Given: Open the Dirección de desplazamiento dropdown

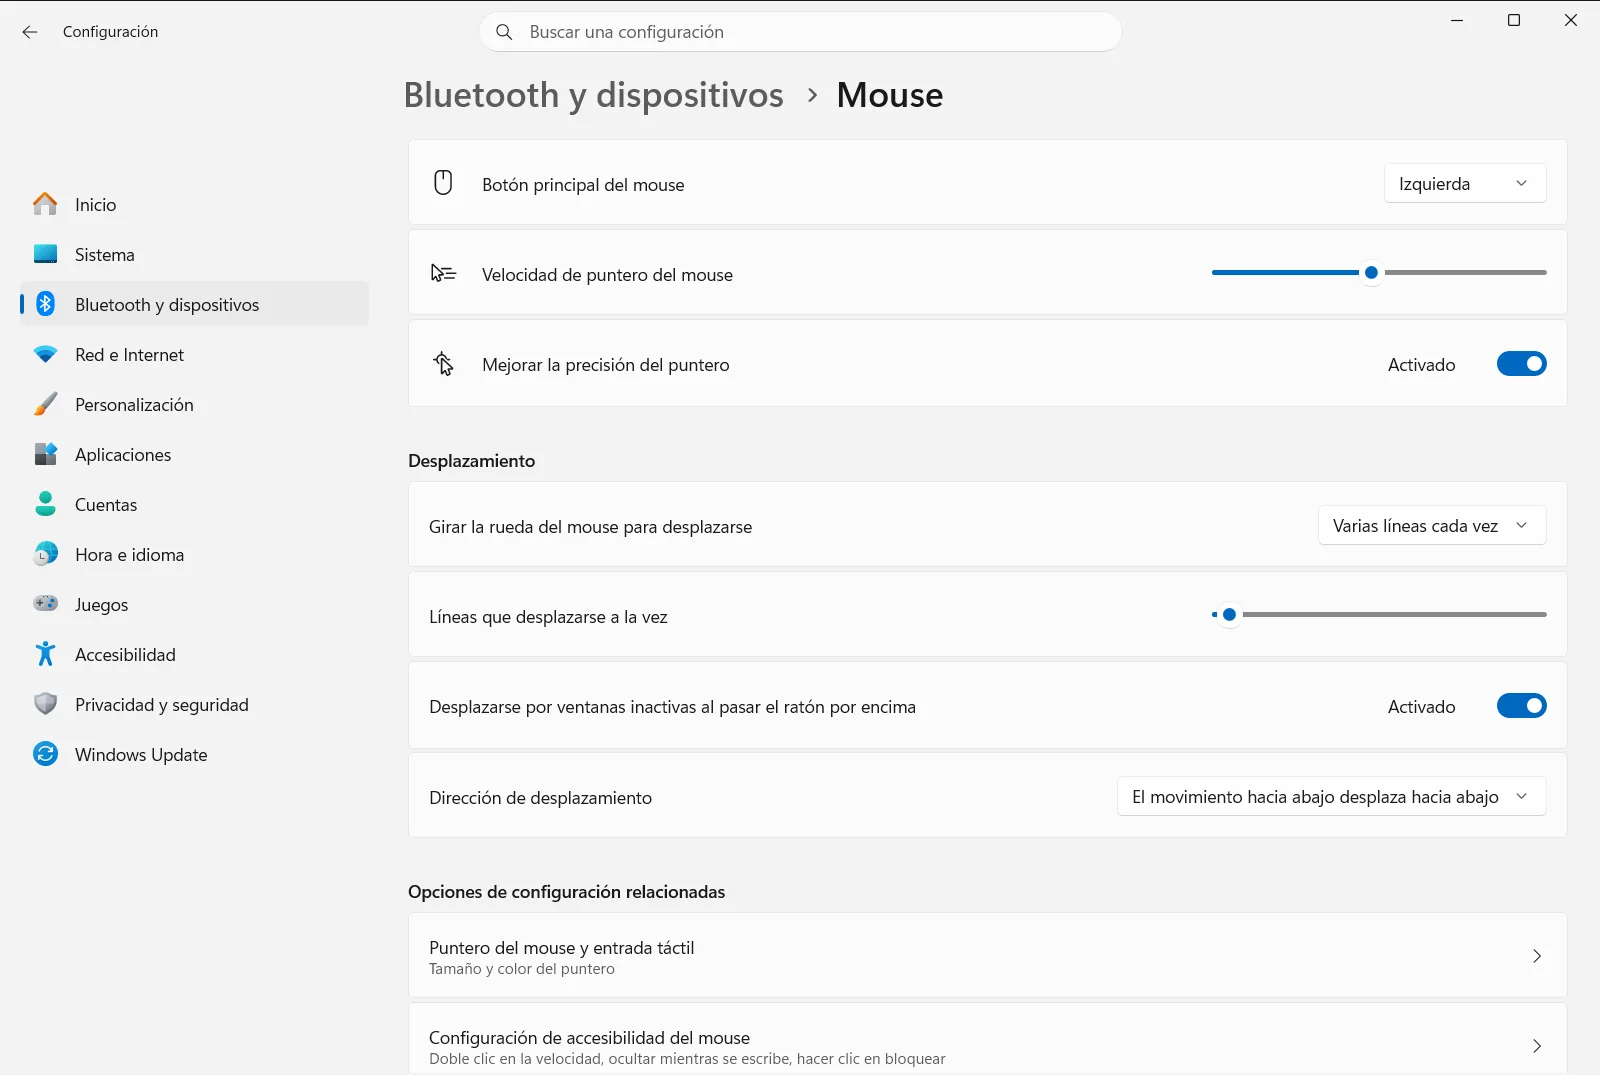Looking at the screenshot, I should (1331, 797).
